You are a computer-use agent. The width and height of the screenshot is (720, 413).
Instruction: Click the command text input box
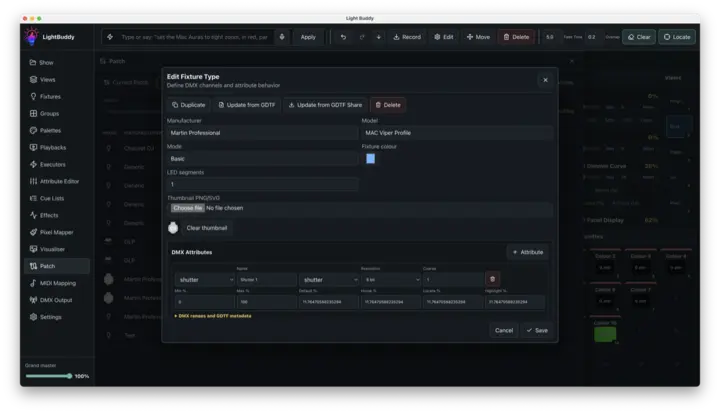[196, 37]
